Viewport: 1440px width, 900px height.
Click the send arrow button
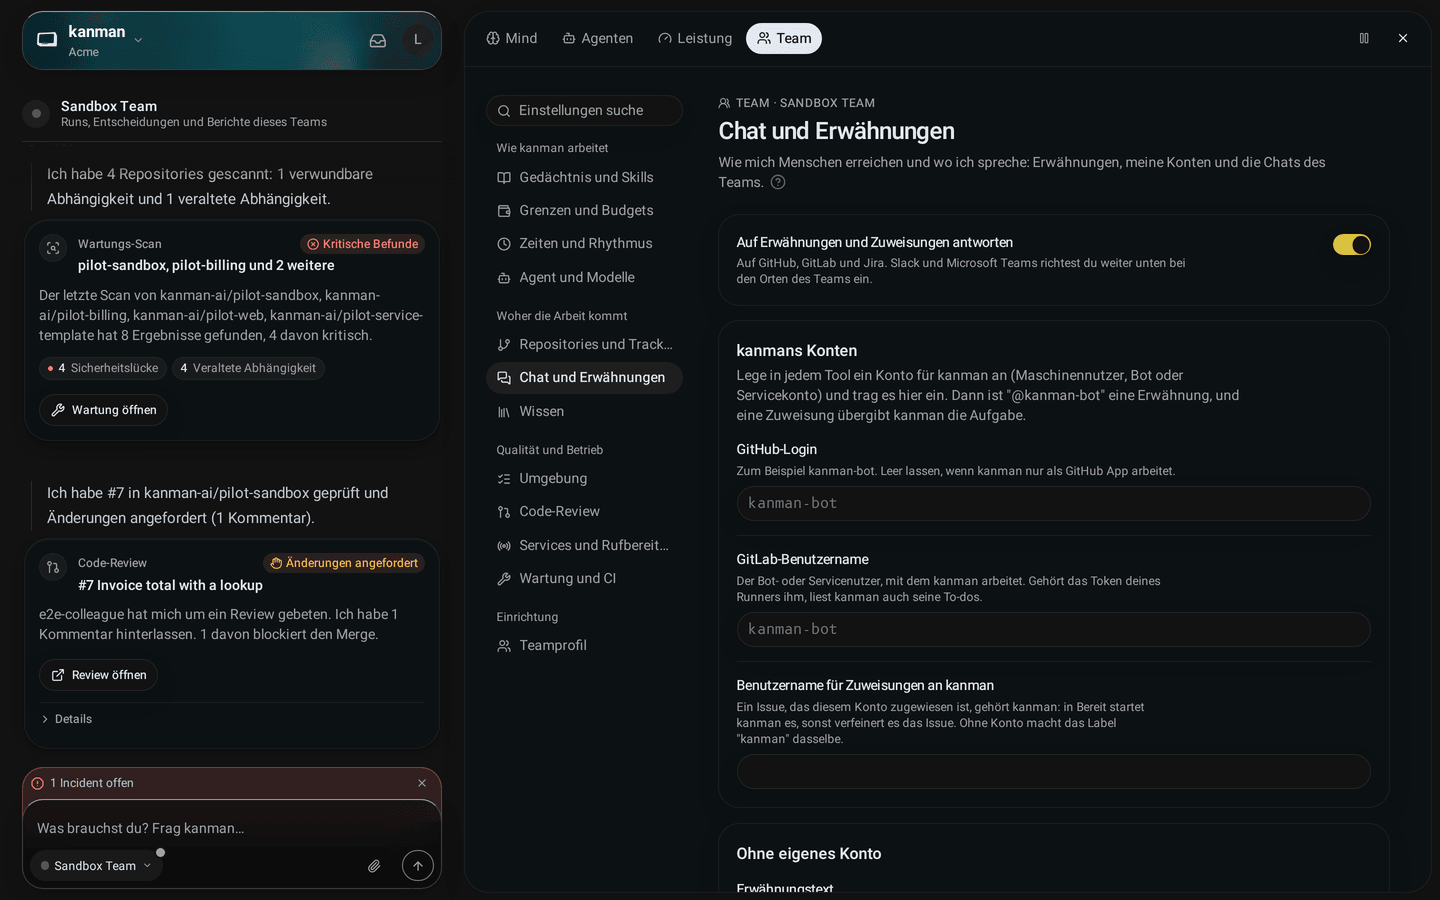pos(418,866)
